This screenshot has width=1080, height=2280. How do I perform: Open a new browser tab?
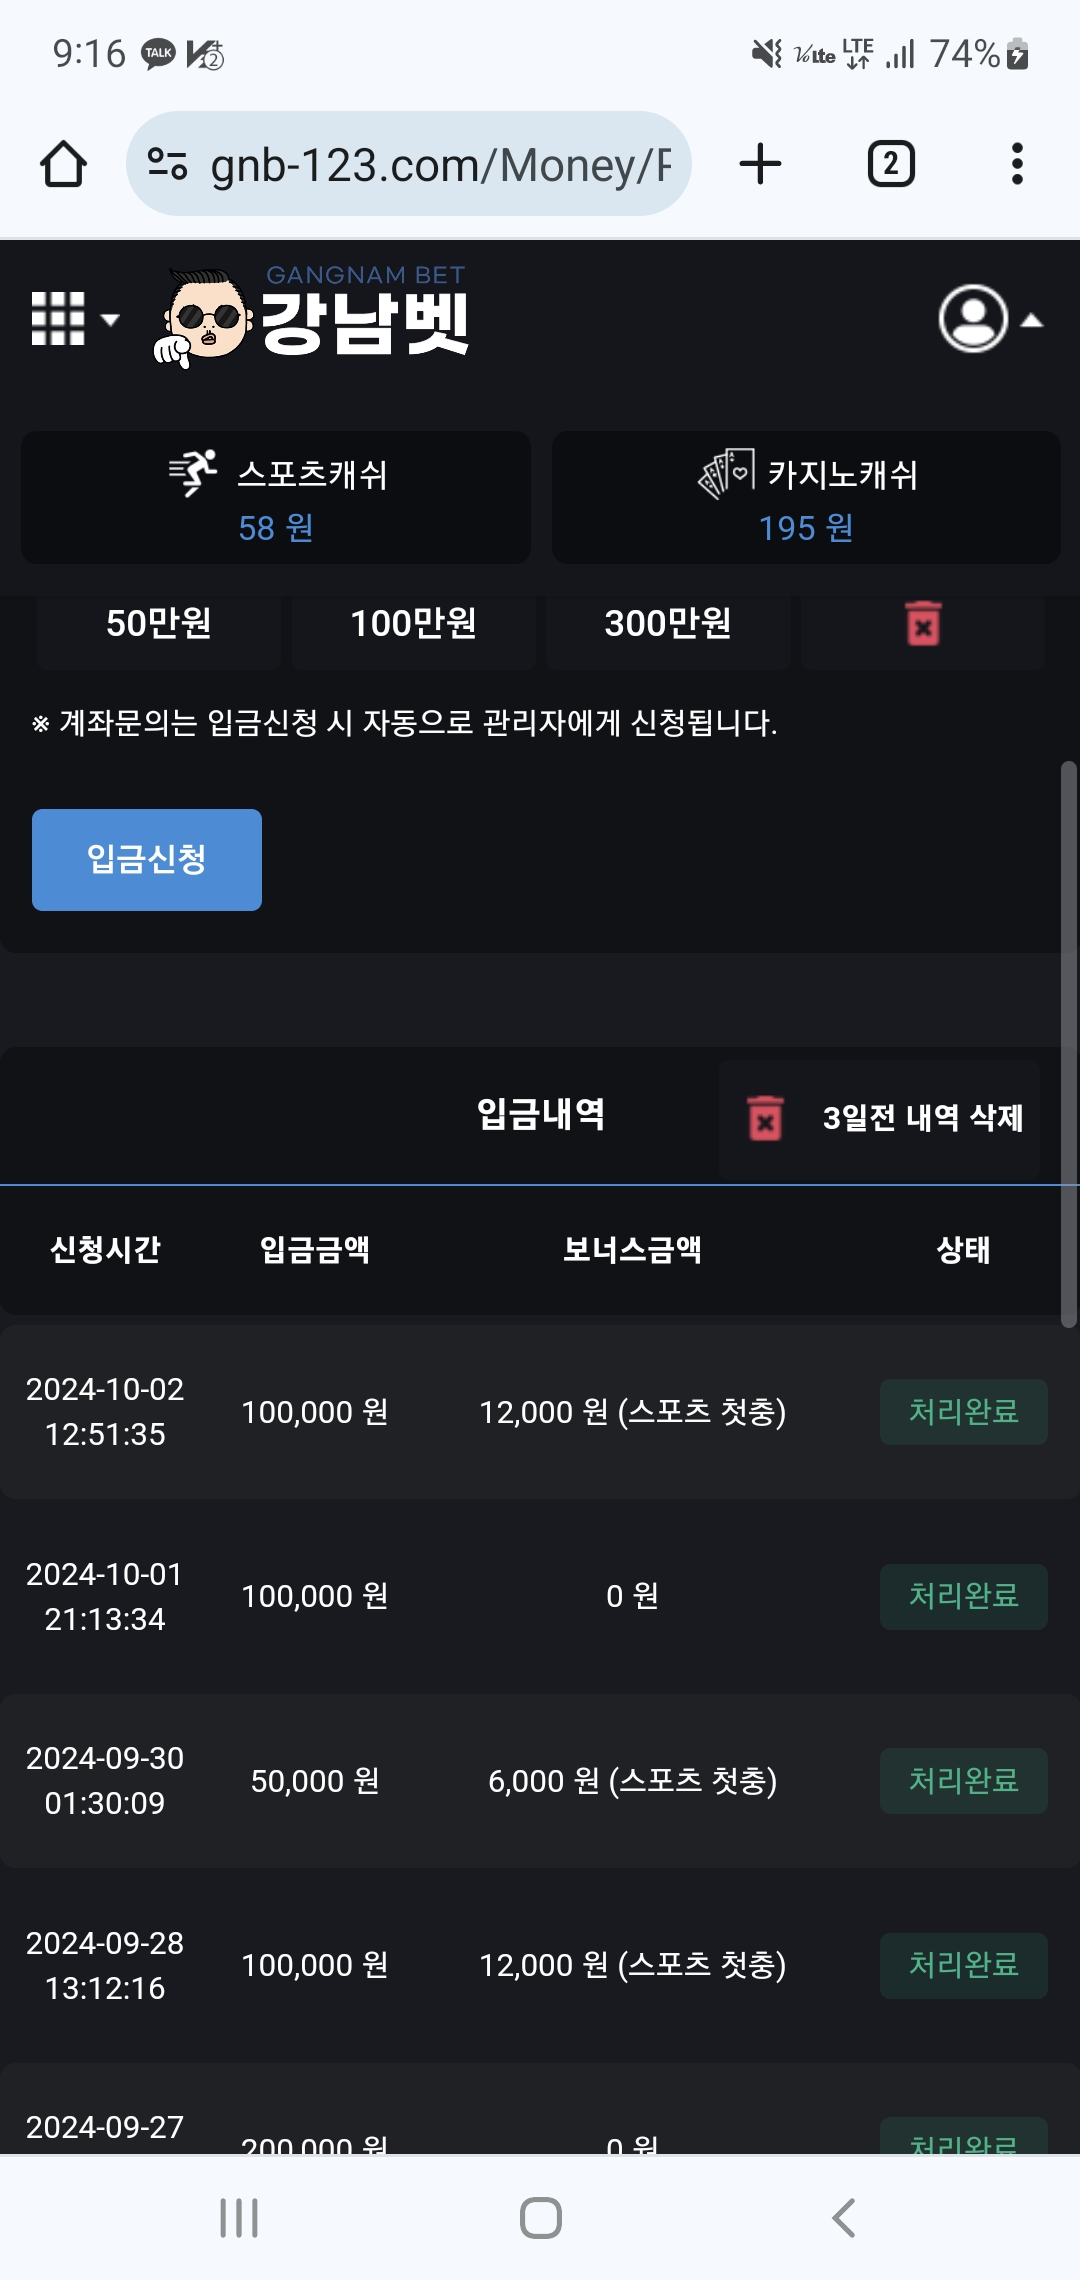tap(760, 164)
